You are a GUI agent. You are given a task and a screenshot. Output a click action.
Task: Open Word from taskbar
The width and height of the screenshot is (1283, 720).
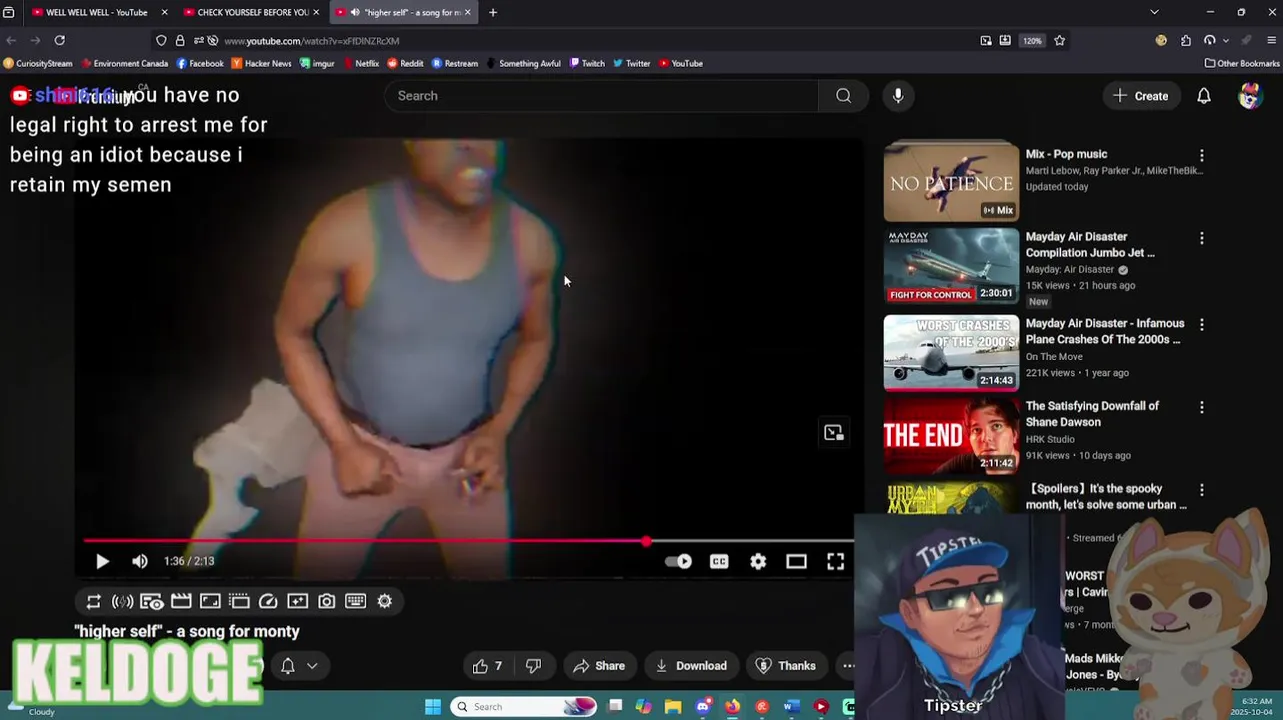(x=791, y=707)
